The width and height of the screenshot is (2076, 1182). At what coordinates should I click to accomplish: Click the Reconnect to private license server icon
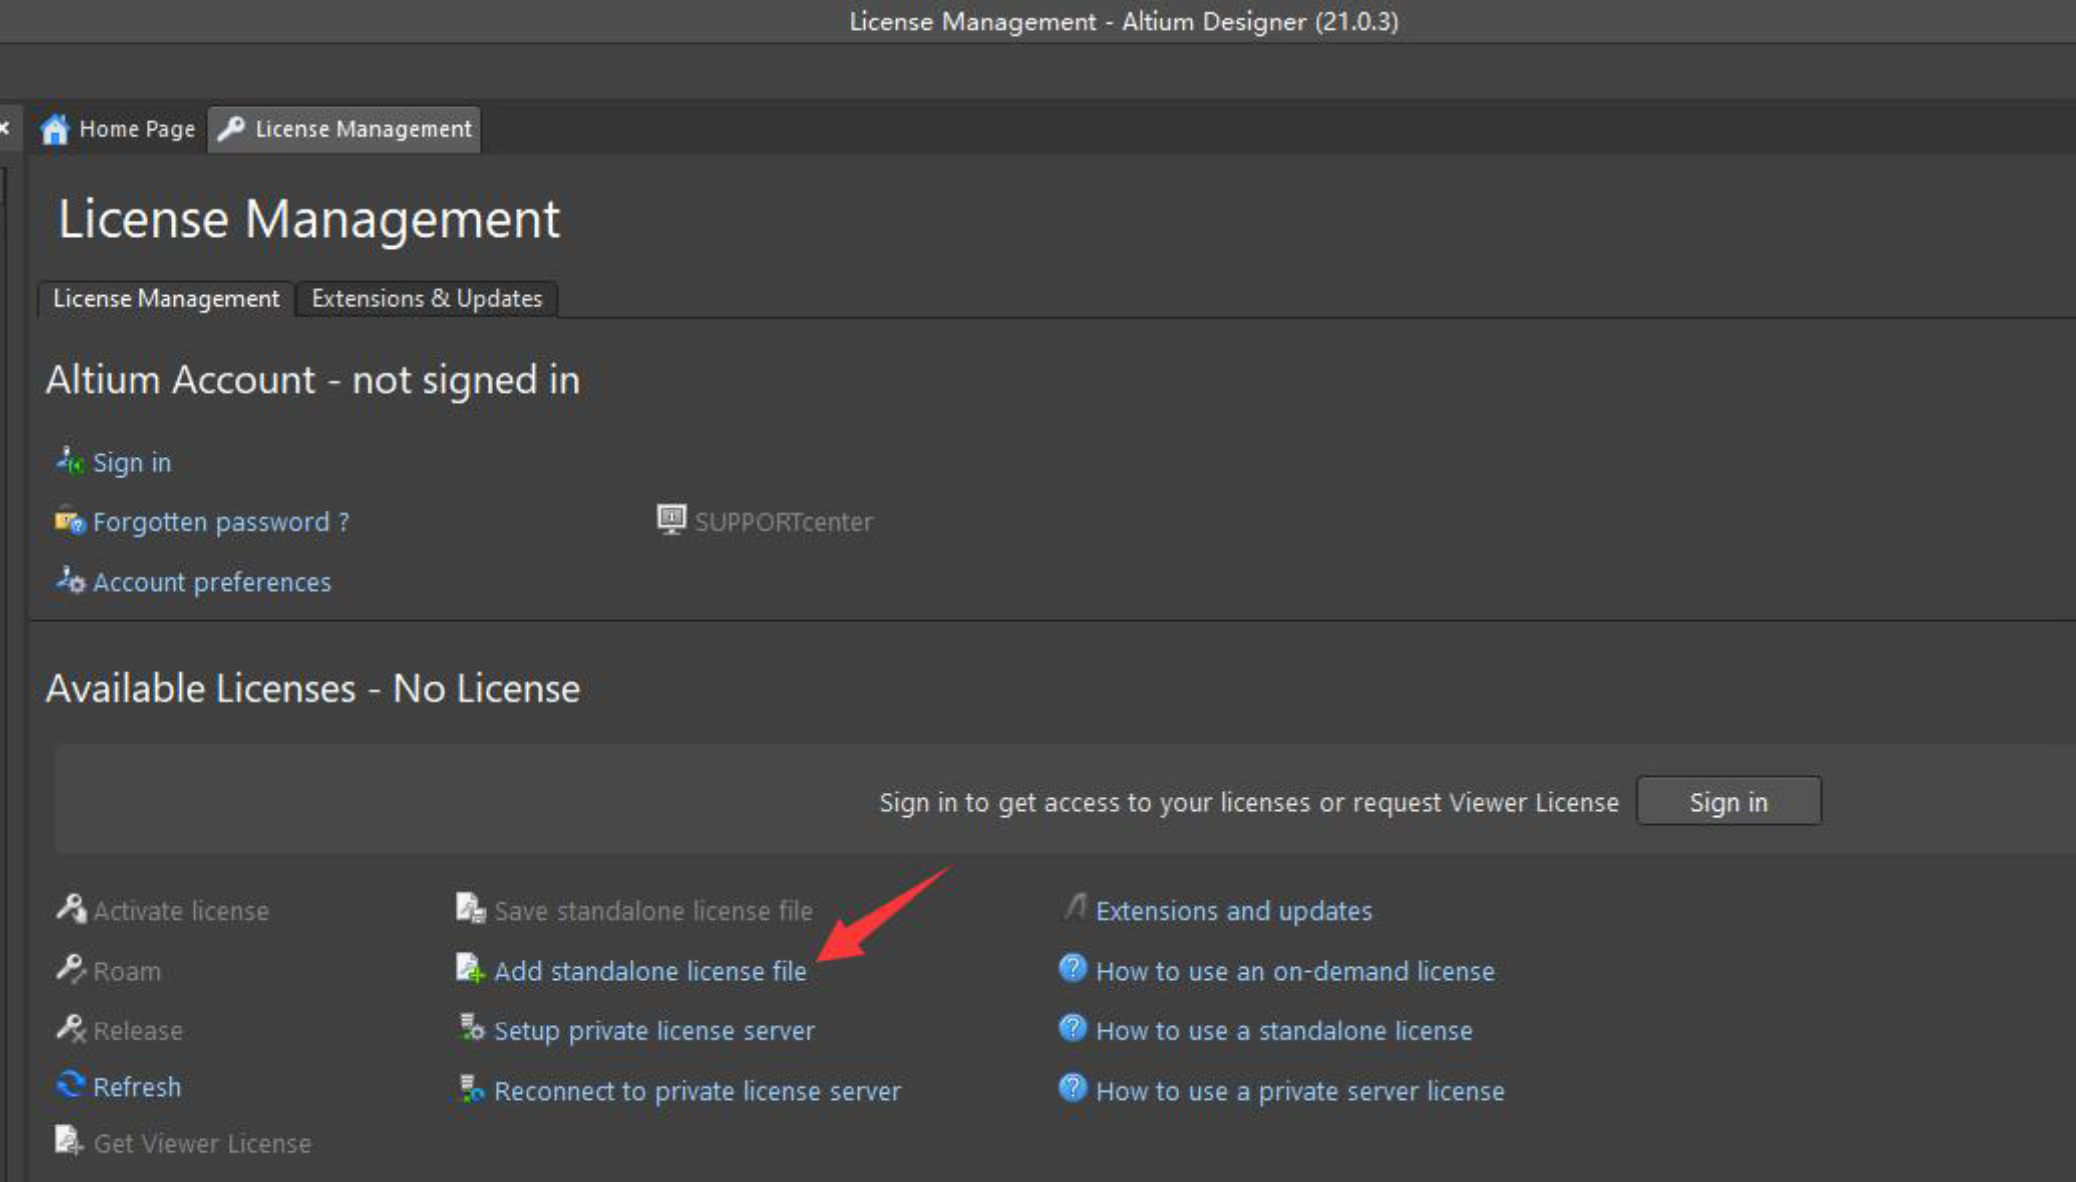click(471, 1089)
